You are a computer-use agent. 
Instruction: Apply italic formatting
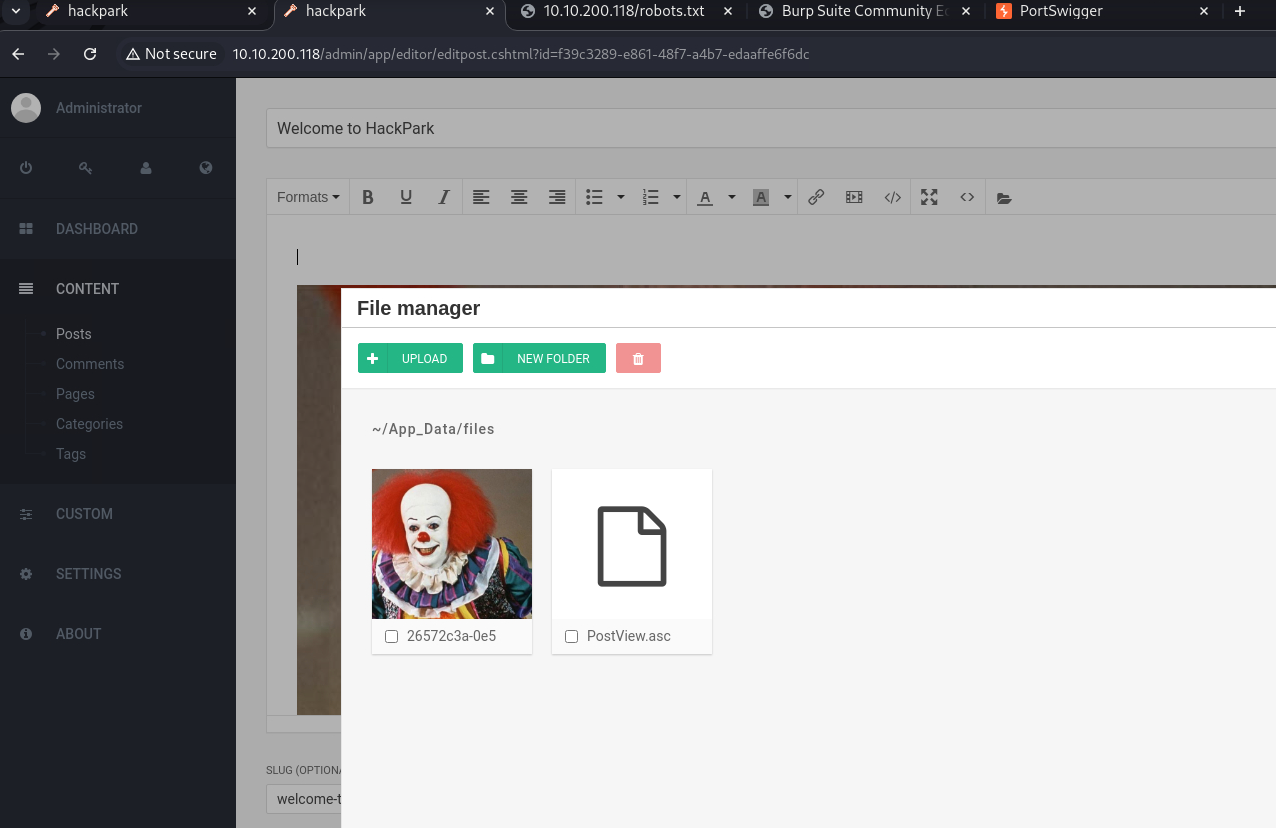coord(444,197)
